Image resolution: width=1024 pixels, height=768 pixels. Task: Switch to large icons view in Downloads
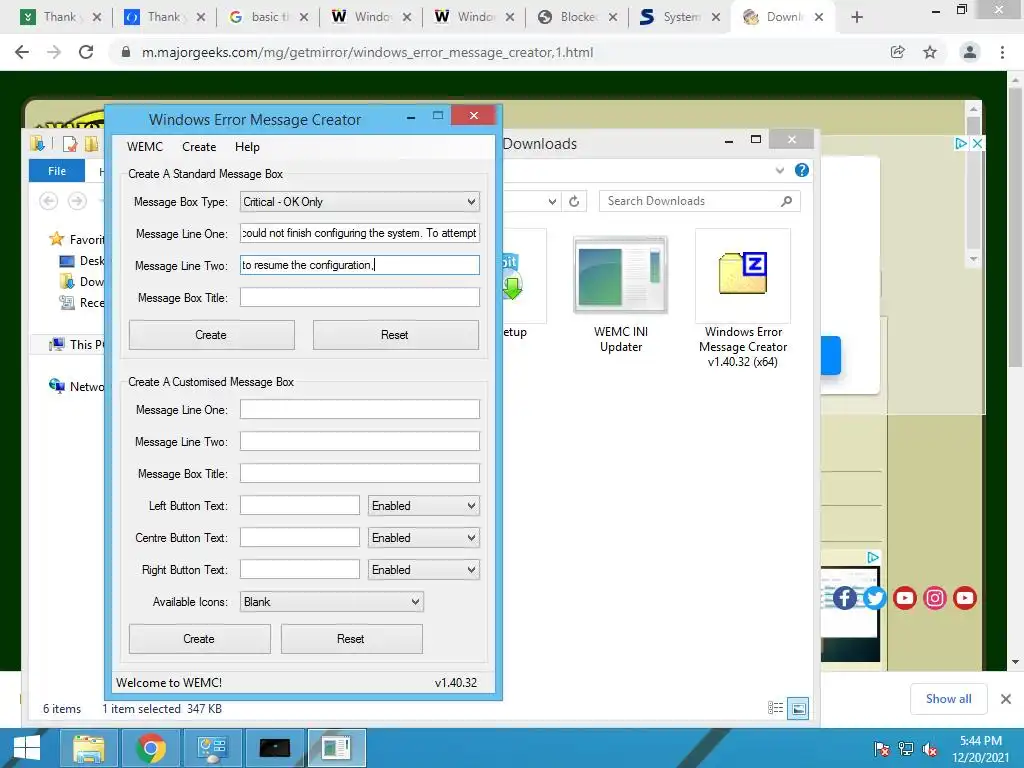point(798,708)
